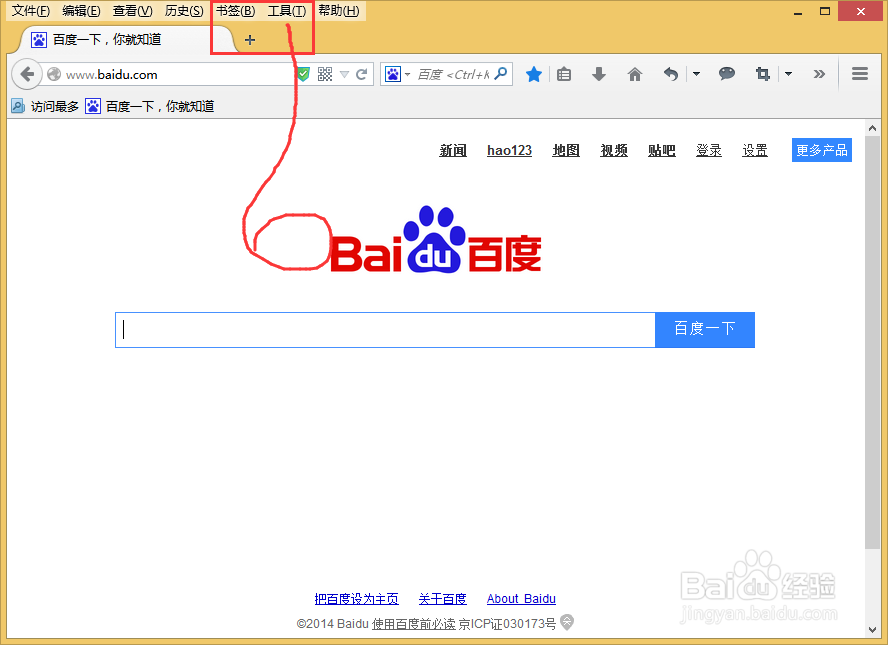The width and height of the screenshot is (888, 645).
Task: Click the screenshot crop tool icon
Action: click(763, 74)
